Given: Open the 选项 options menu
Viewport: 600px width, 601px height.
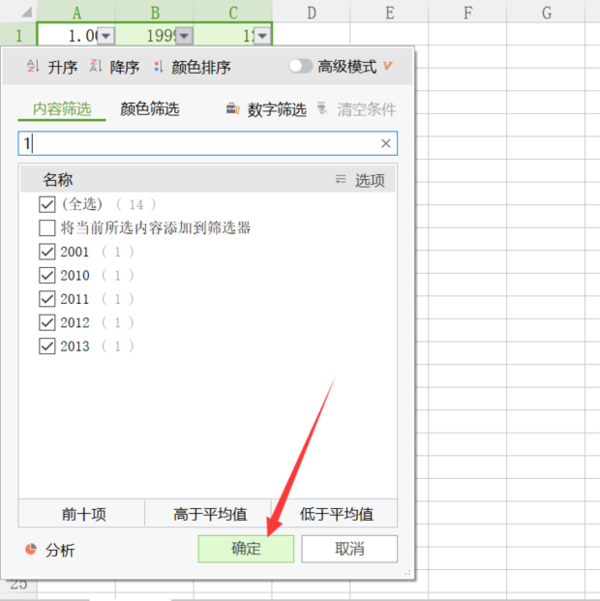Looking at the screenshot, I should (x=370, y=180).
